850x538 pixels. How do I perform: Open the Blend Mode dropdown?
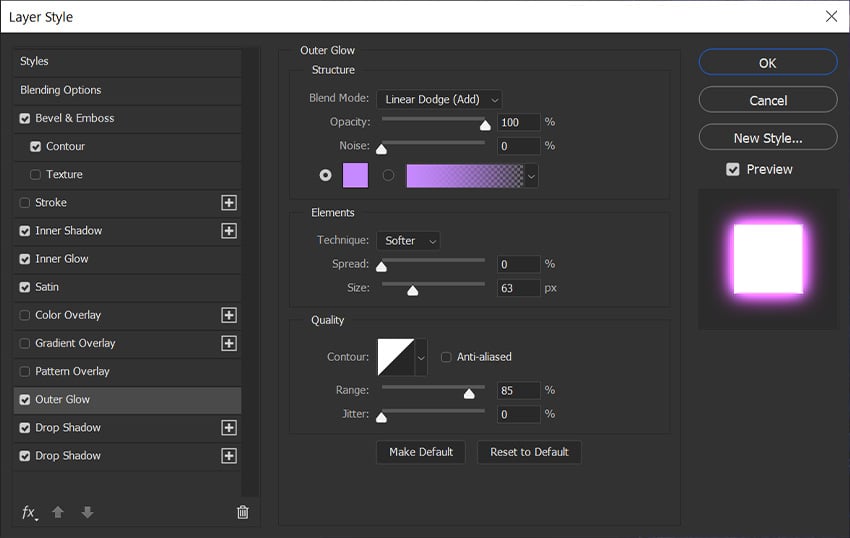click(x=439, y=99)
